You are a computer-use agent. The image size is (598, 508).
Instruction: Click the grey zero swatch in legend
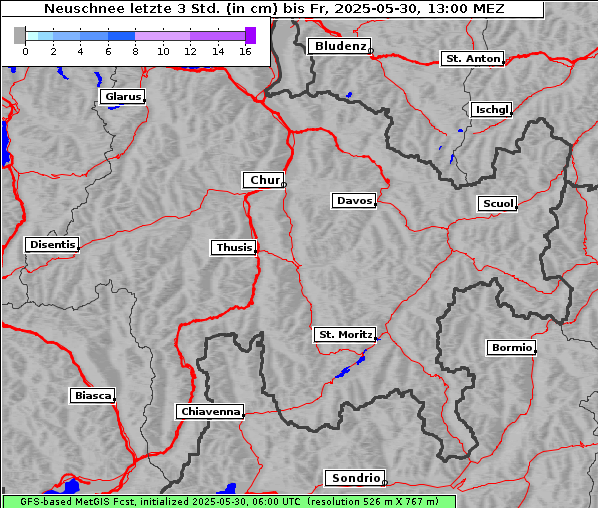click(19, 35)
